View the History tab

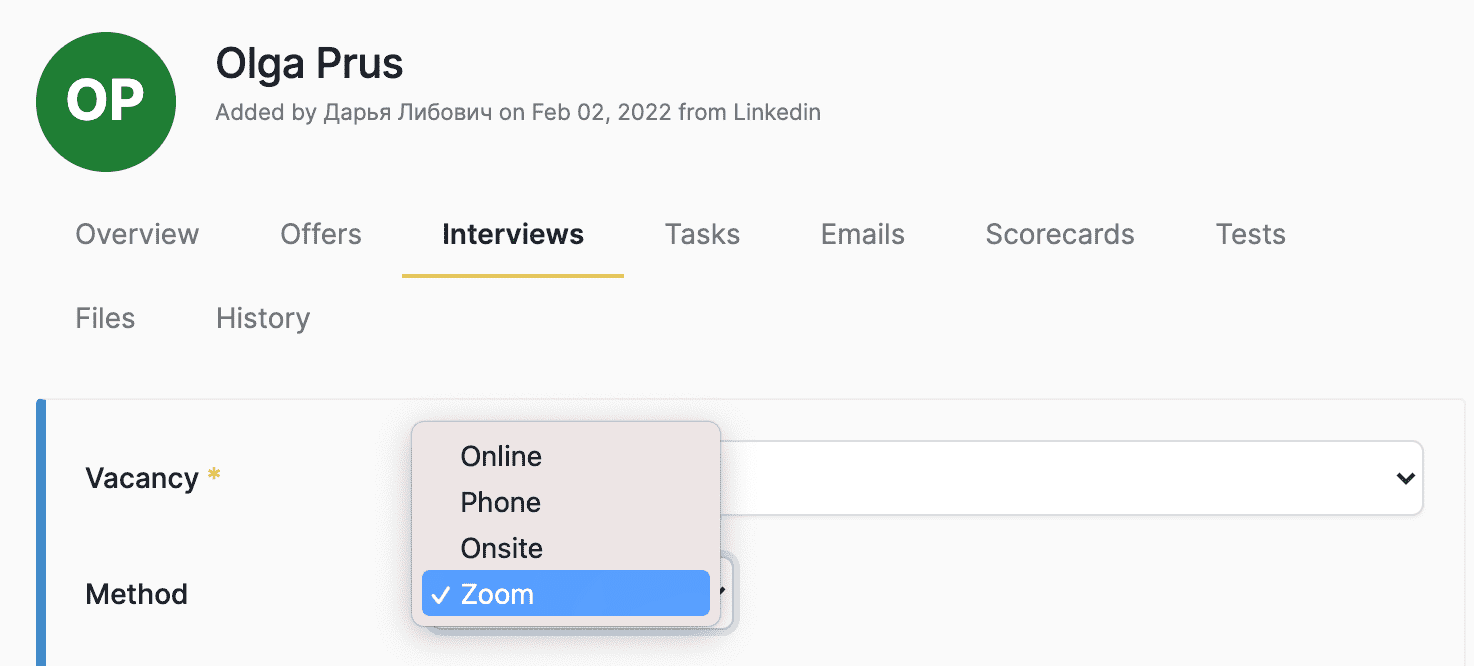coord(263,318)
